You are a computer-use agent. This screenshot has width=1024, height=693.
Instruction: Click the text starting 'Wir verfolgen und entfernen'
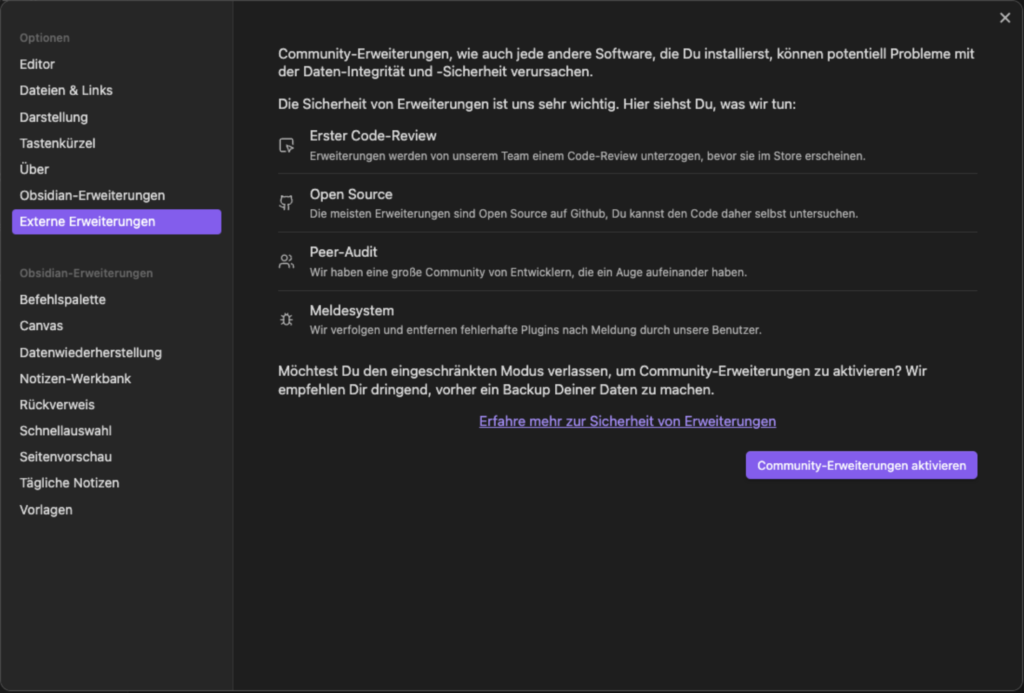point(536,330)
